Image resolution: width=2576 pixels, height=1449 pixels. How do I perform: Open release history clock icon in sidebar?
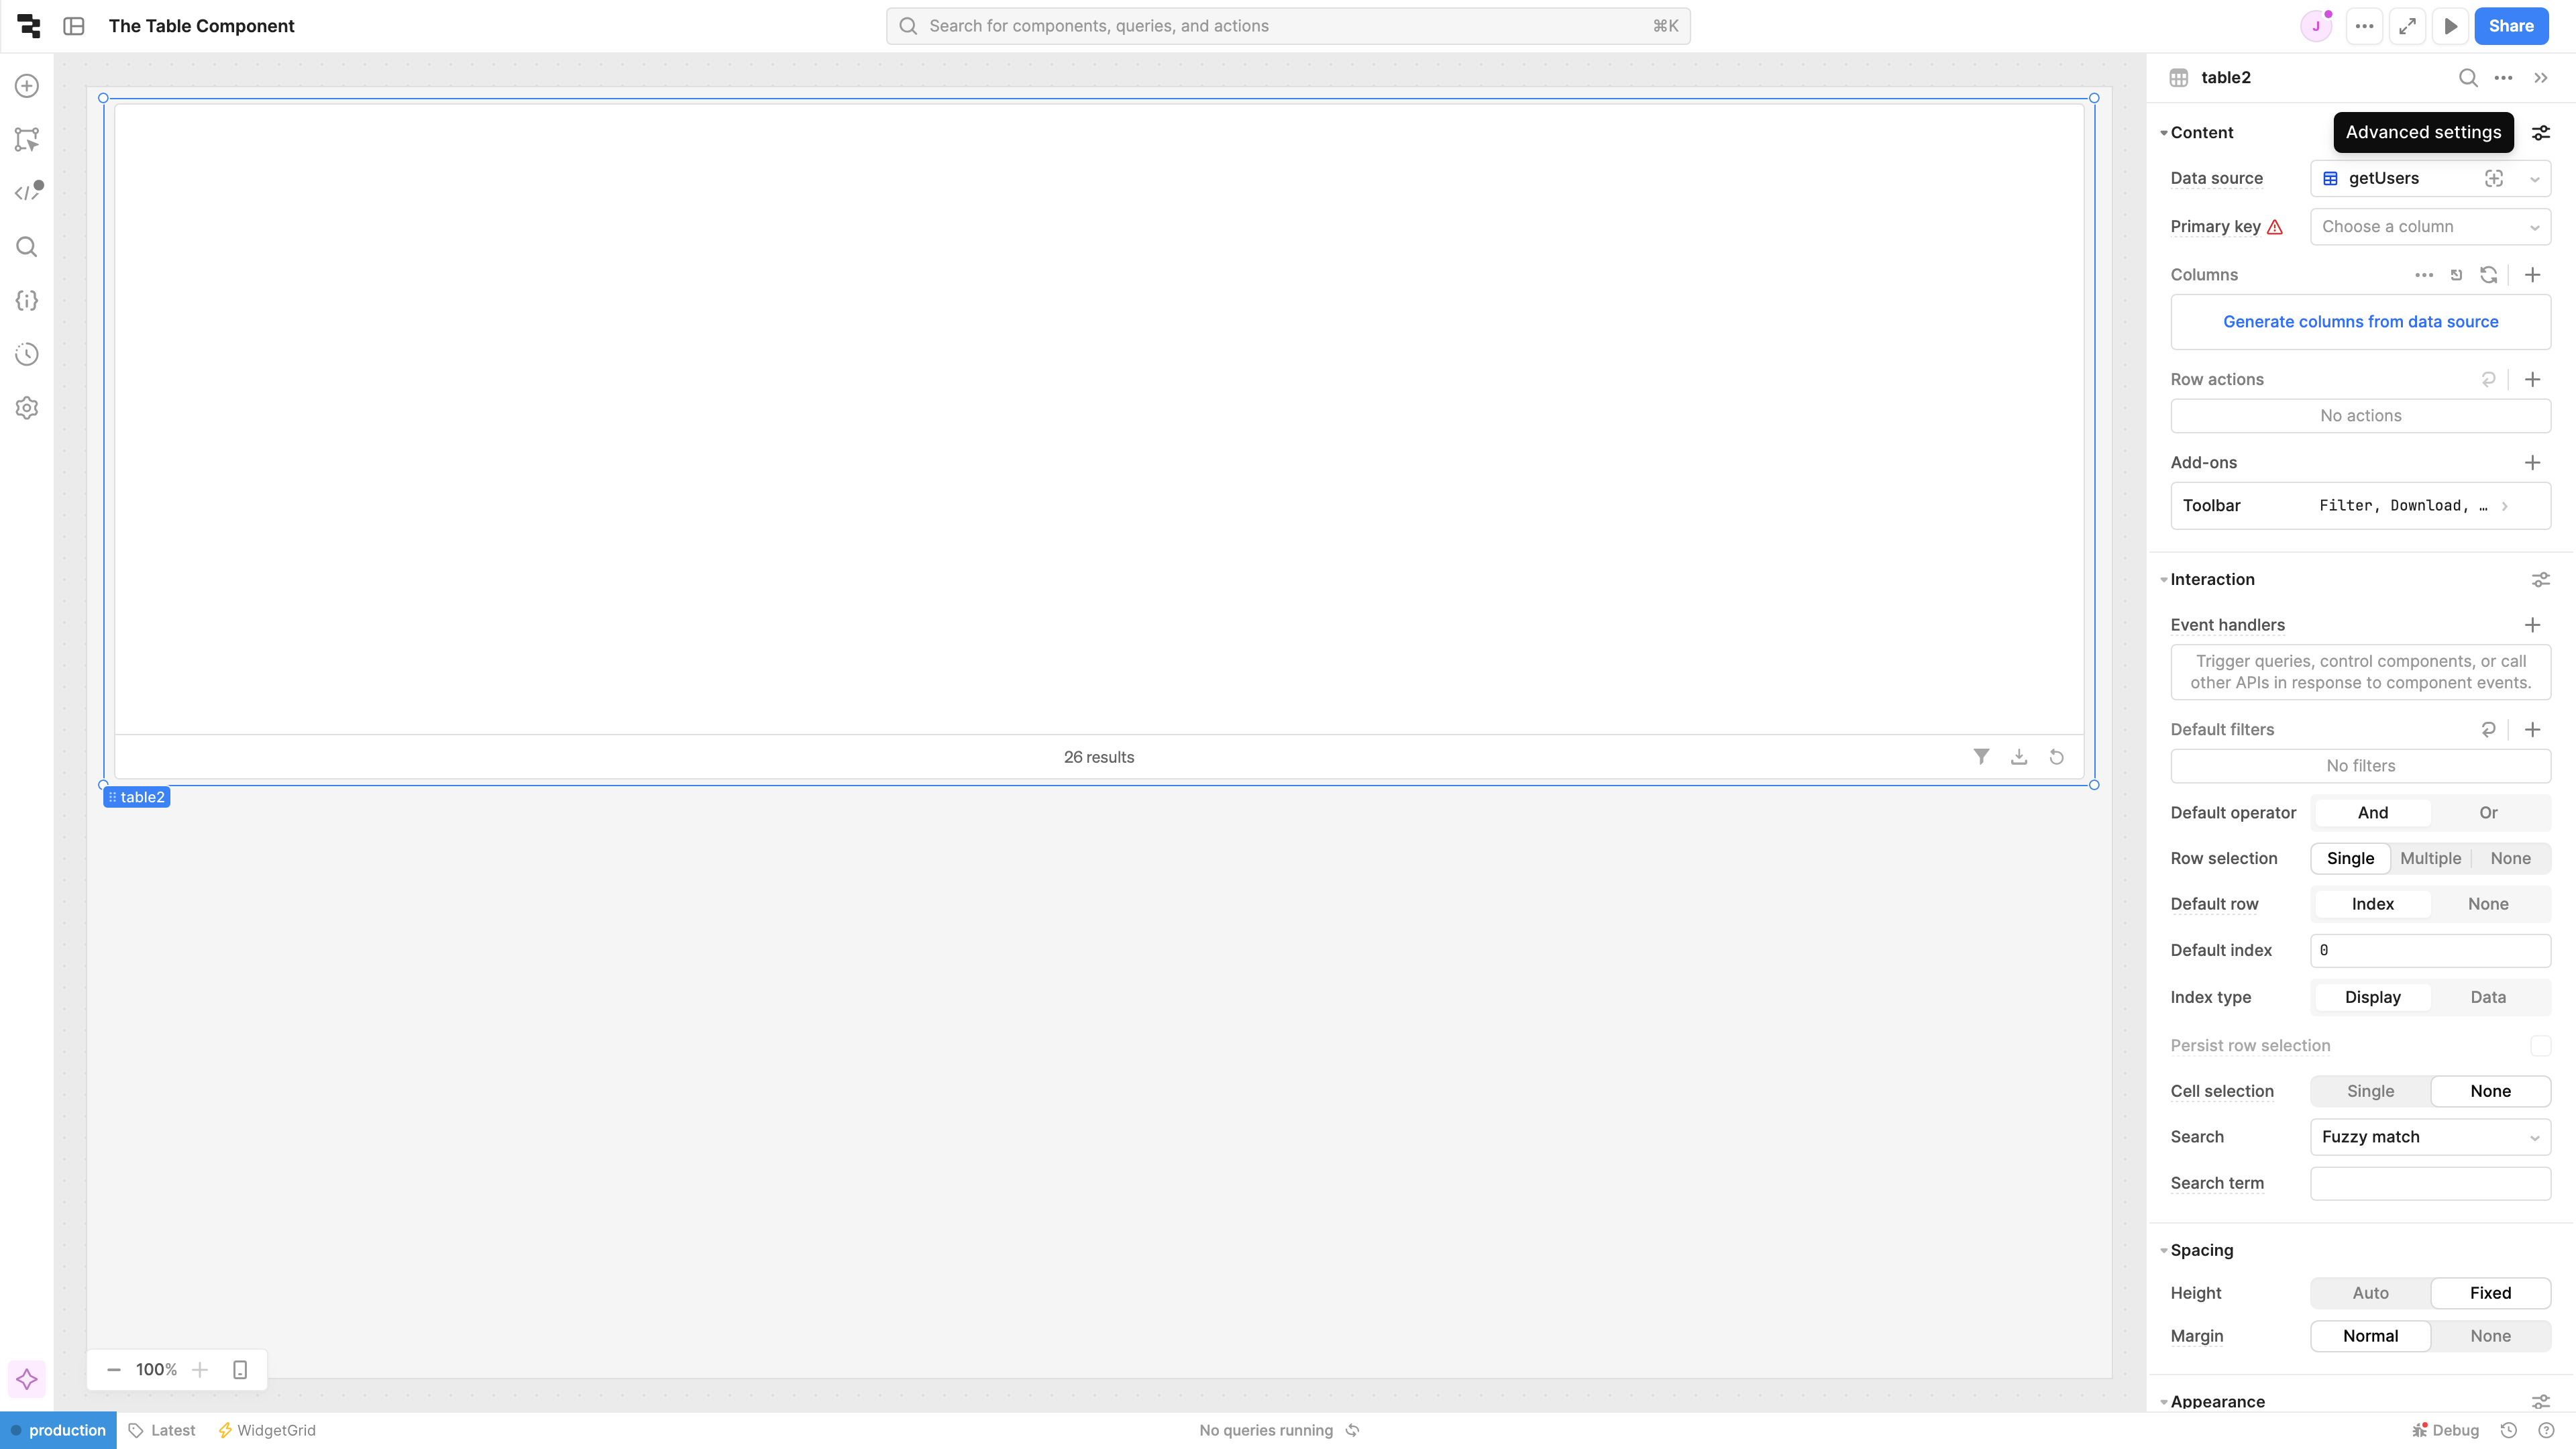pyautogui.click(x=27, y=354)
